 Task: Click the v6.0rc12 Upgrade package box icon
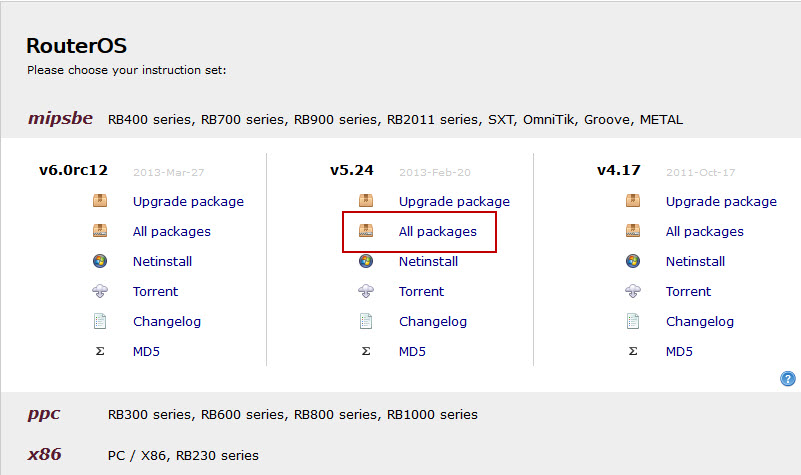tap(100, 201)
